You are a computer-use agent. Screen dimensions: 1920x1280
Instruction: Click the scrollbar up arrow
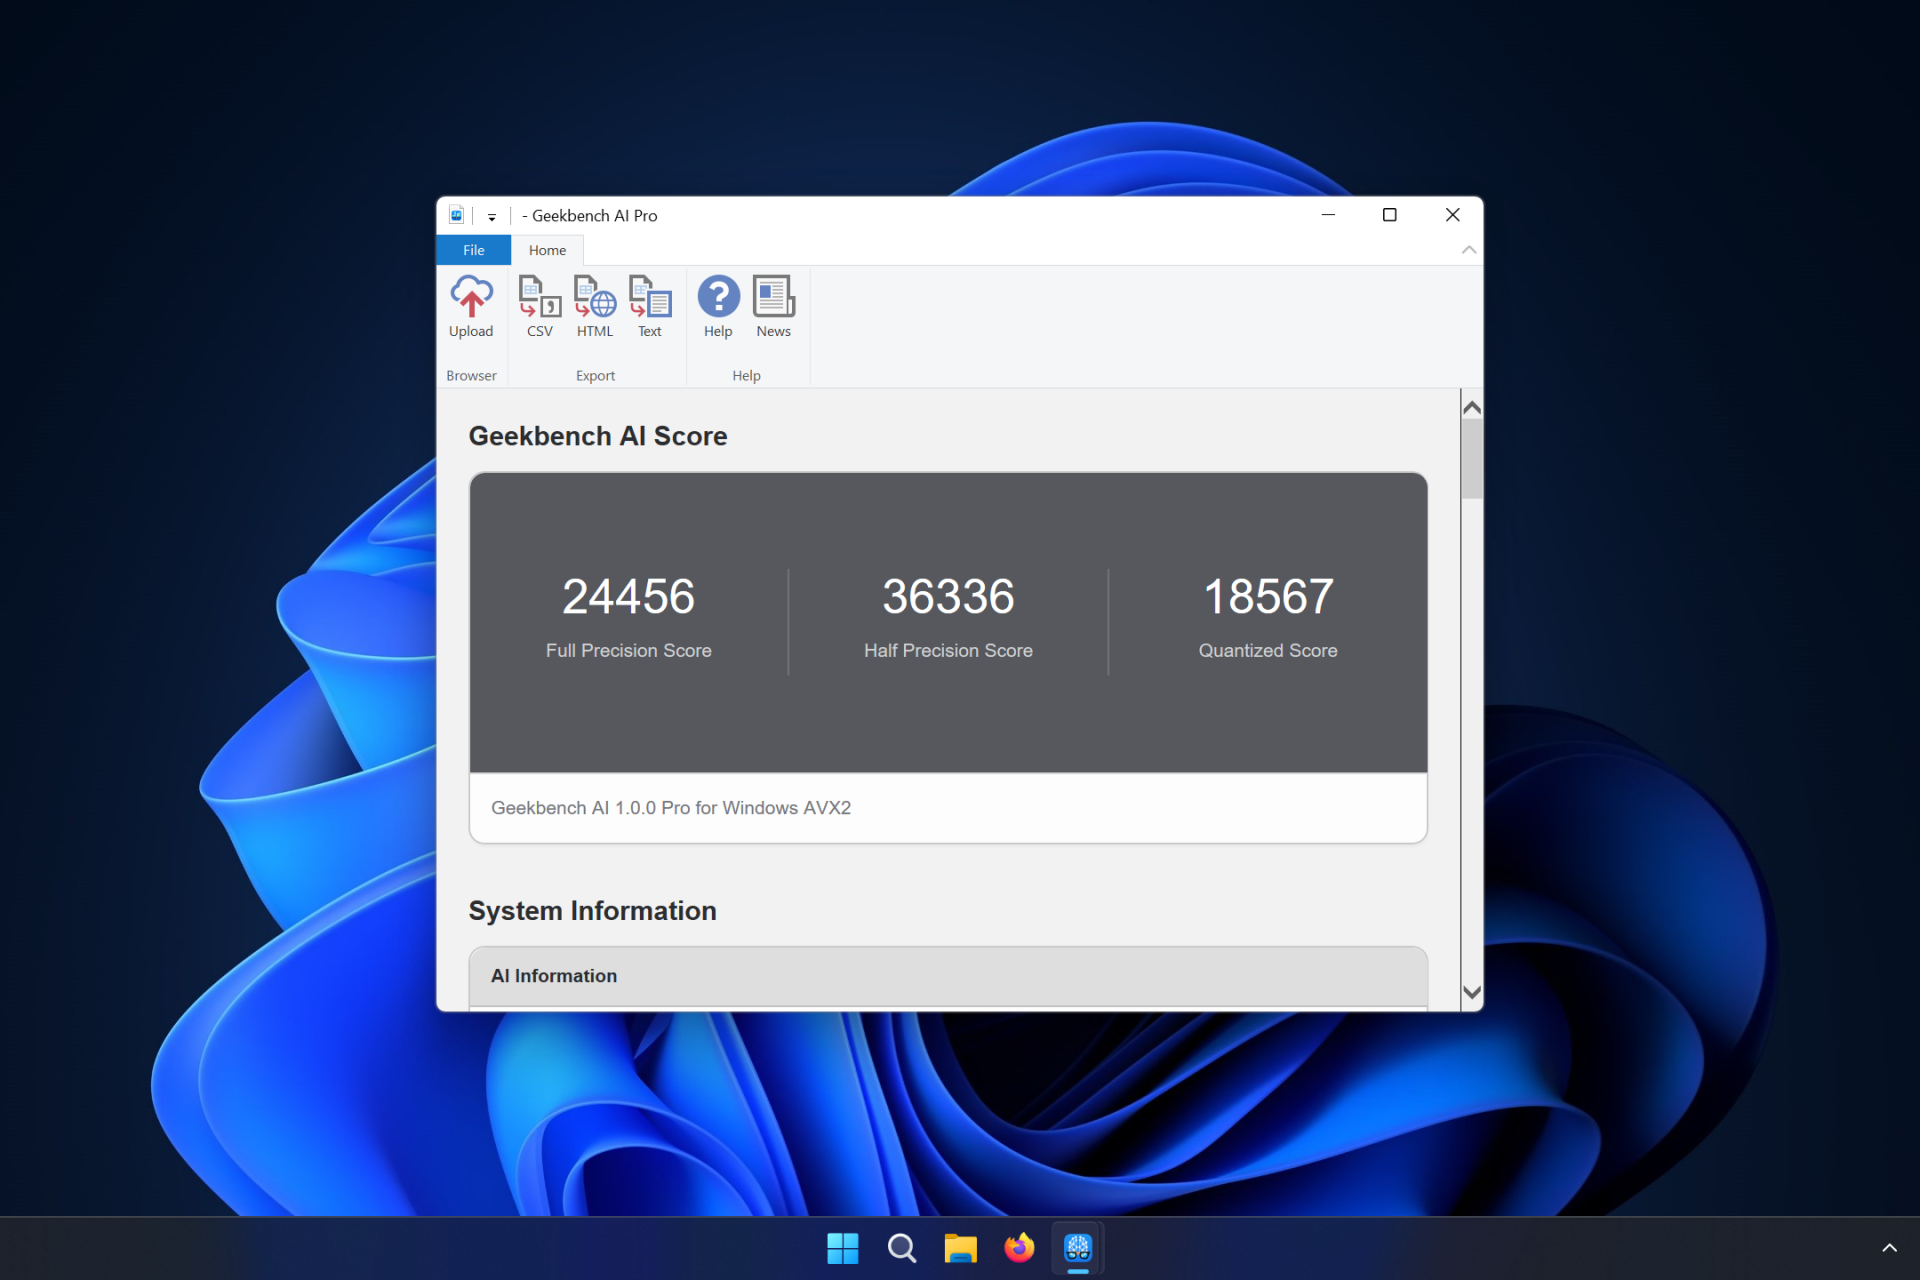pyautogui.click(x=1471, y=406)
